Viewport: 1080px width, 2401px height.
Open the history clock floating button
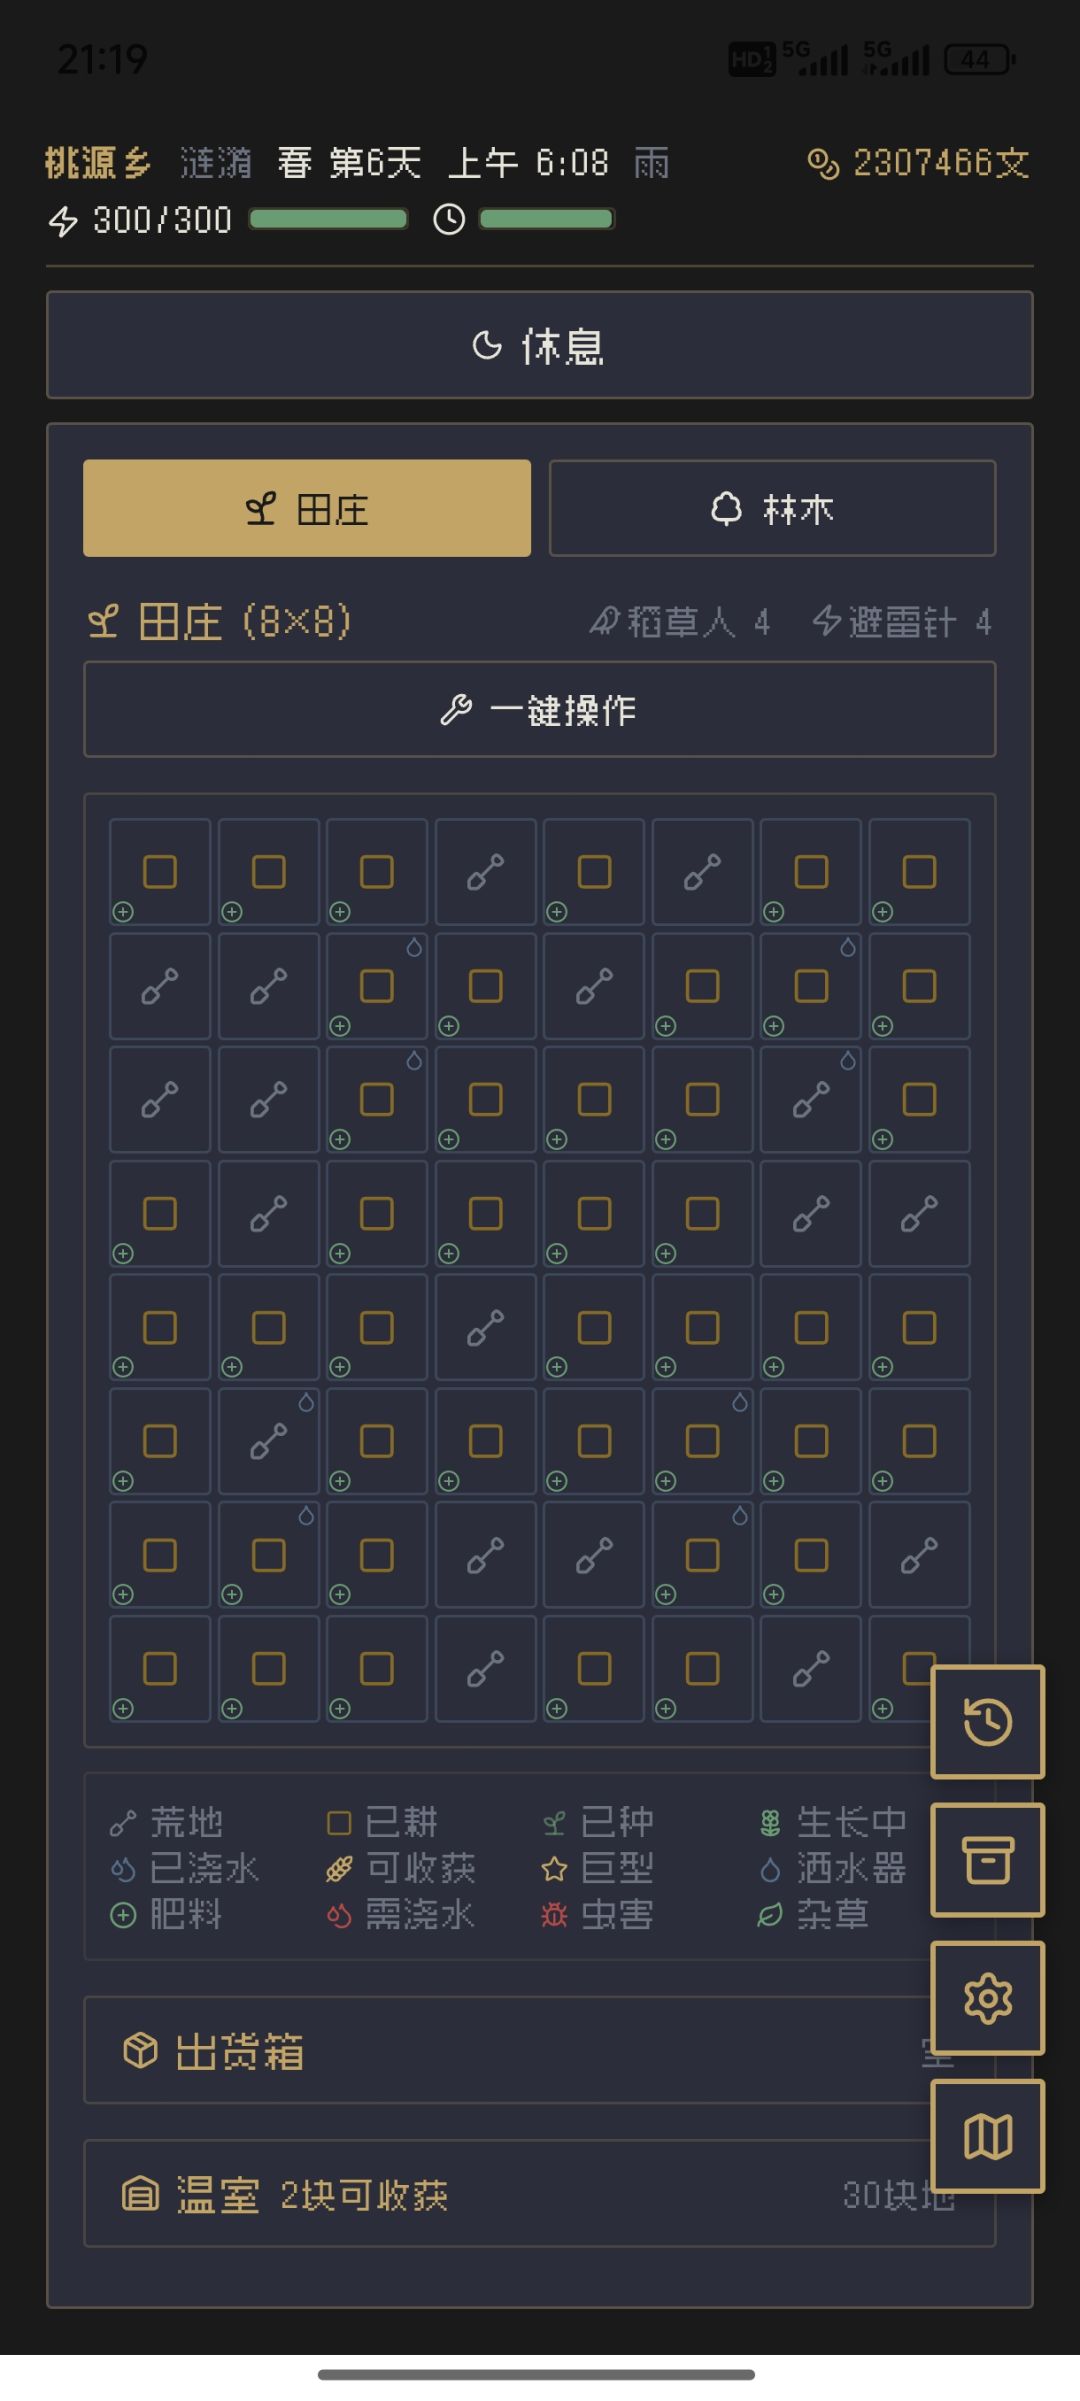(x=987, y=1722)
